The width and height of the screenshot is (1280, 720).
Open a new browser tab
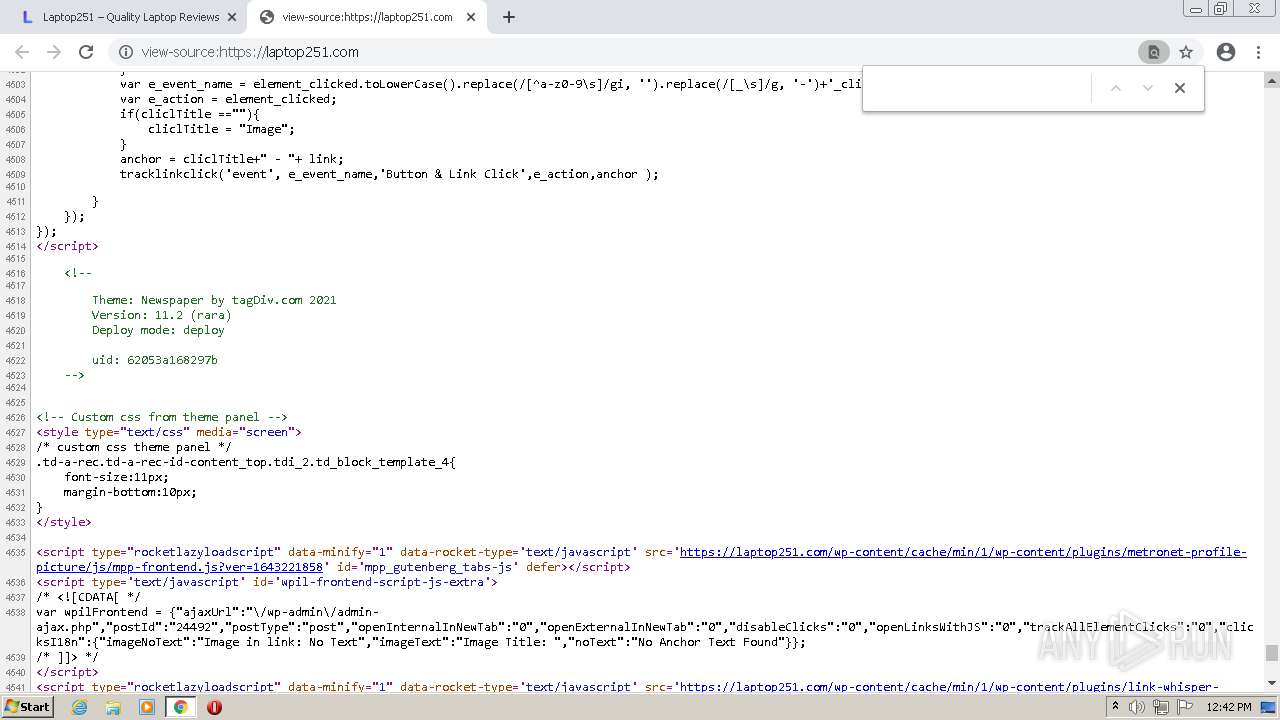(x=508, y=17)
